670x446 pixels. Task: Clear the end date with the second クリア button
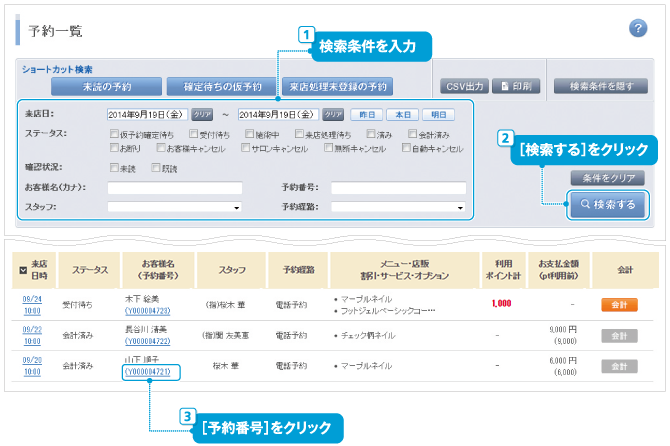pos(333,115)
